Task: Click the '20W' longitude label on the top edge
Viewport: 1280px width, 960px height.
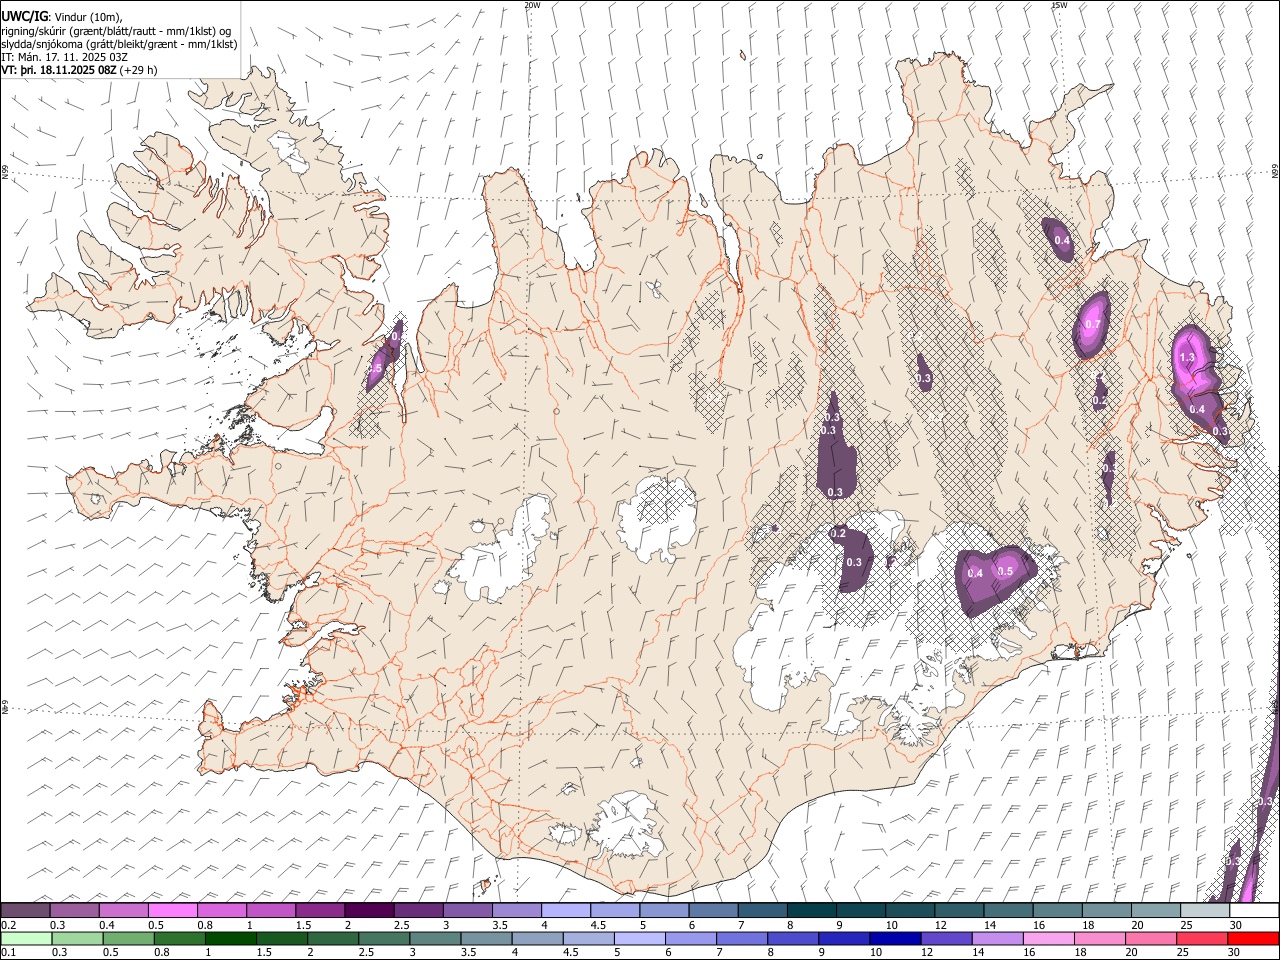Action: click(532, 5)
